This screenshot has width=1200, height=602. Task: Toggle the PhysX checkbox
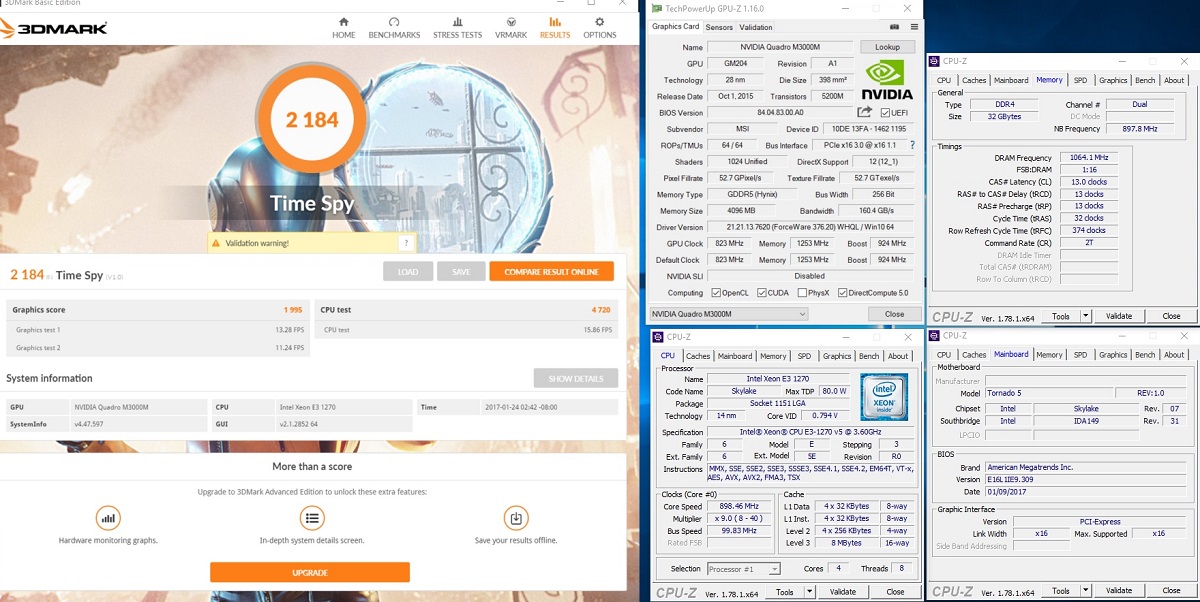pyautogui.click(x=800, y=293)
